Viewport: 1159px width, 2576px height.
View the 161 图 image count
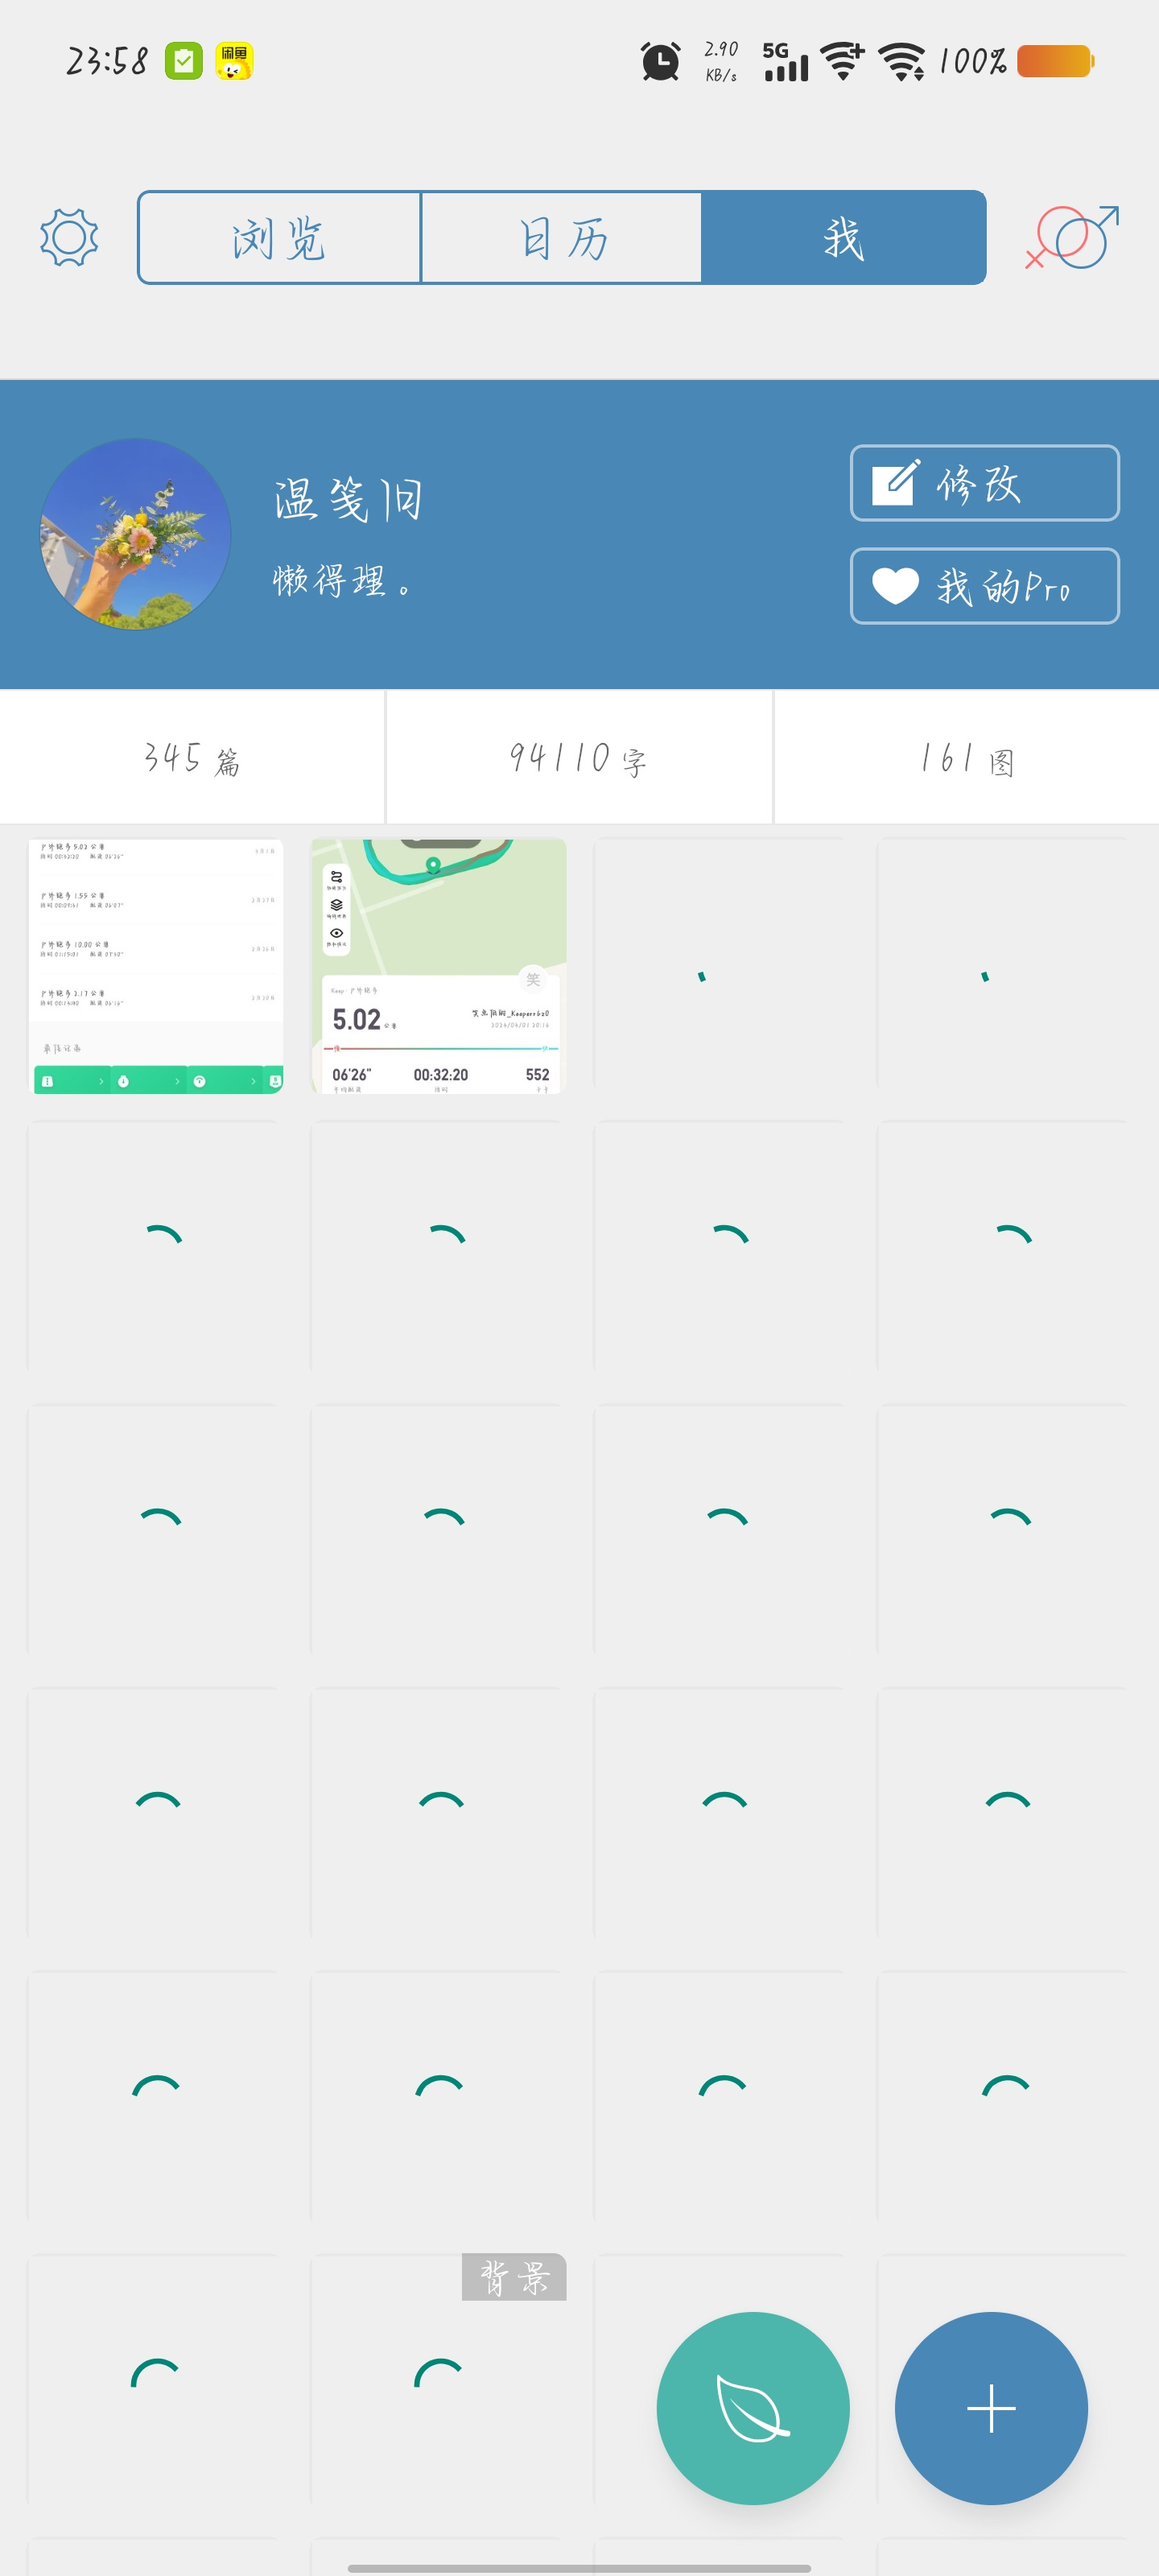pyautogui.click(x=967, y=758)
